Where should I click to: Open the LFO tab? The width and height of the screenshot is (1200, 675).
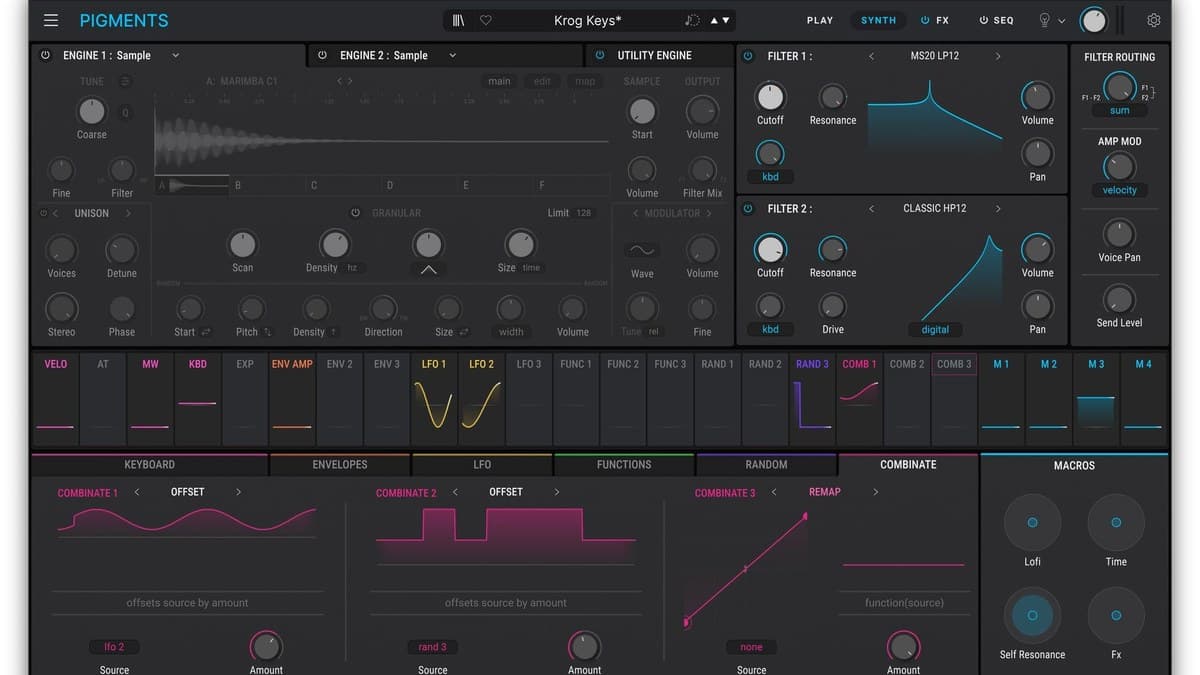tap(482, 465)
